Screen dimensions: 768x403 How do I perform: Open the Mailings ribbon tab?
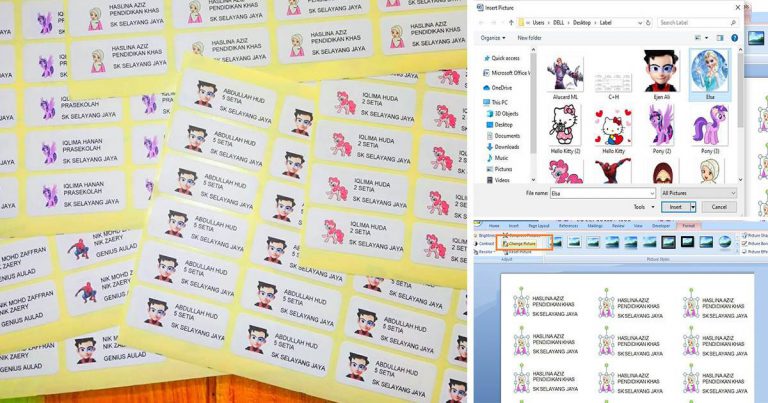595,226
